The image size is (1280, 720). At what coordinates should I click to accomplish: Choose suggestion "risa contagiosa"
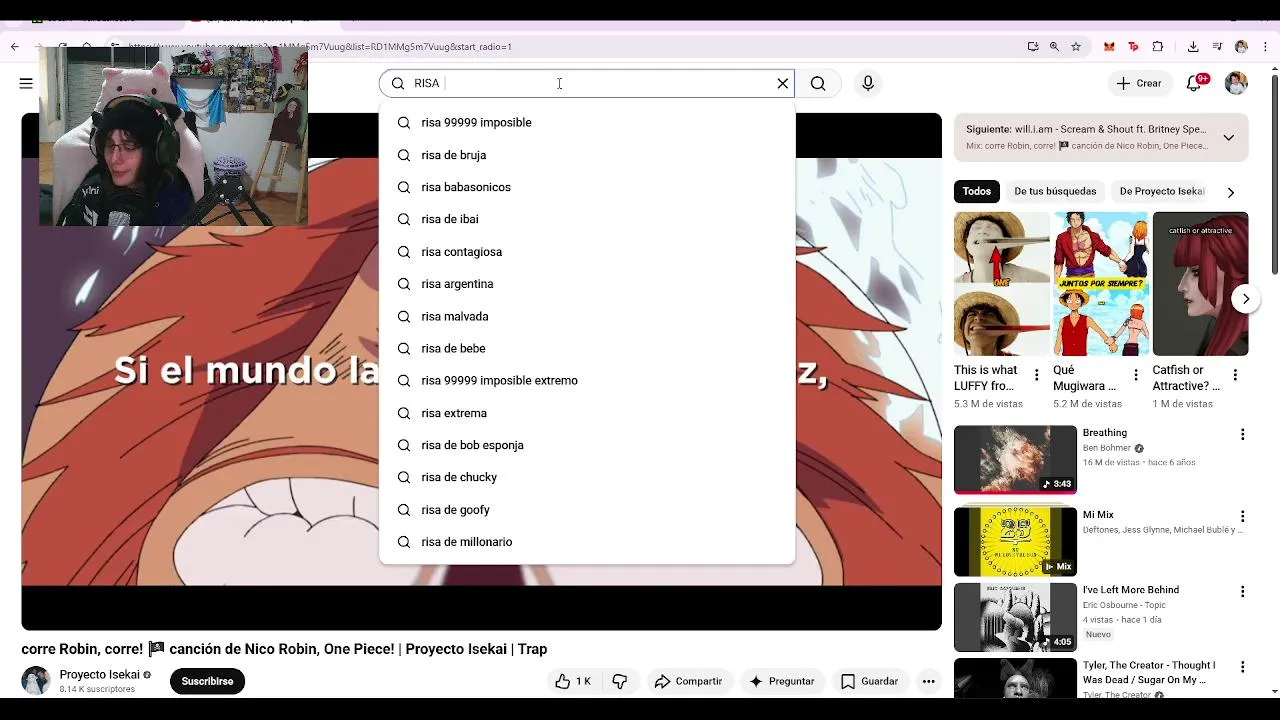tap(587, 252)
